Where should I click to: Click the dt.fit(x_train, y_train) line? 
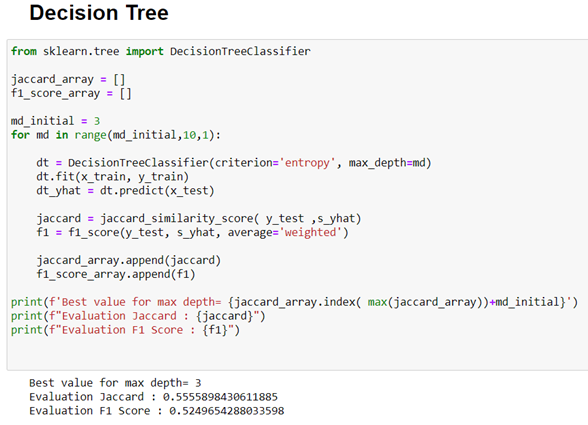tap(112, 177)
